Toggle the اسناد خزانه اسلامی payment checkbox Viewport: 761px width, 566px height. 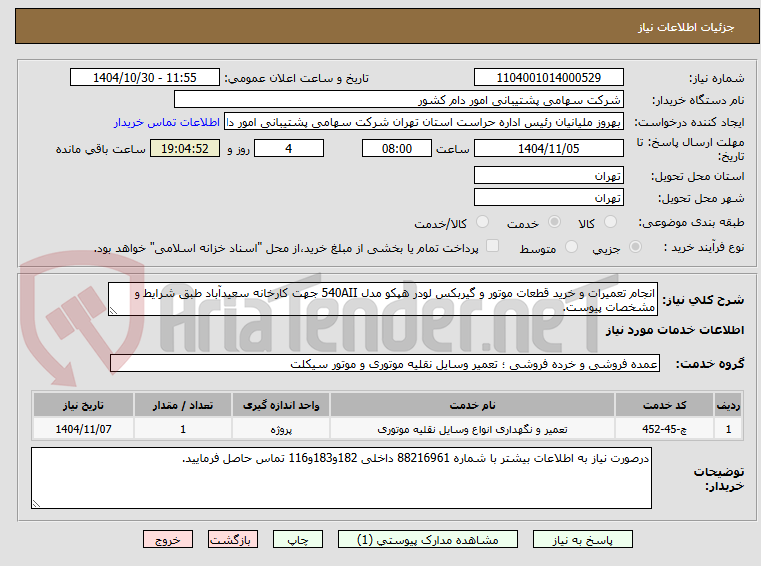(x=492, y=246)
